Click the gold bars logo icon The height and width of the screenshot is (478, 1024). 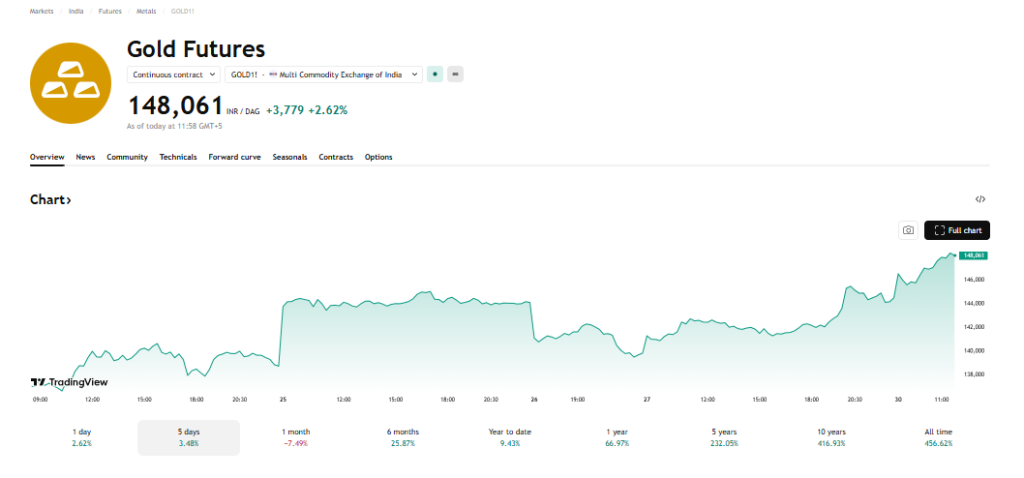tap(71, 83)
